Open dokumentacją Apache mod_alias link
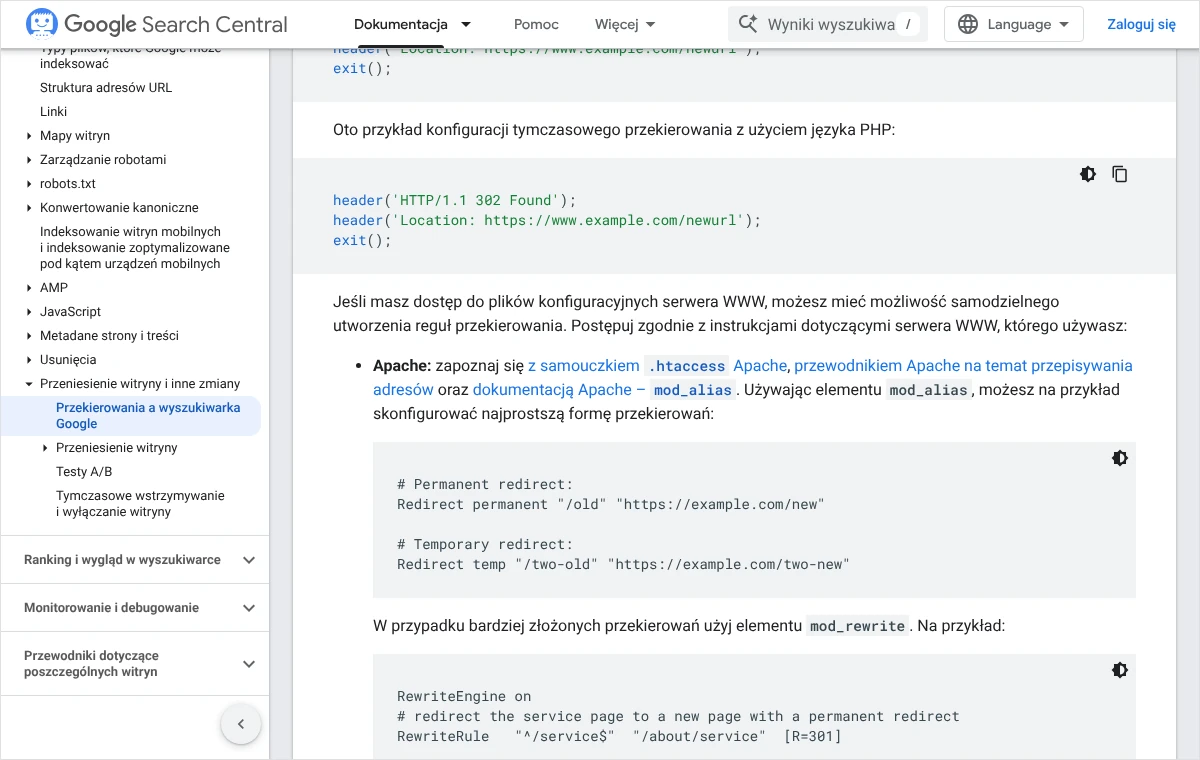This screenshot has height=760, width=1200. pos(604,390)
